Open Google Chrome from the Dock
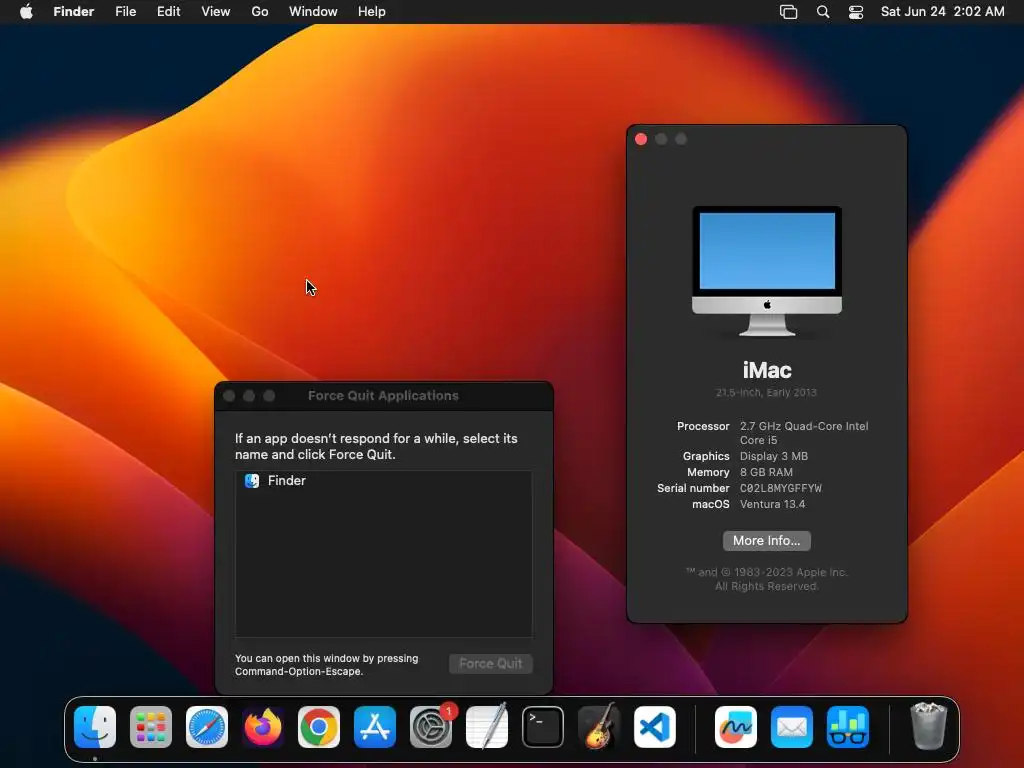1024x768 pixels. (319, 727)
